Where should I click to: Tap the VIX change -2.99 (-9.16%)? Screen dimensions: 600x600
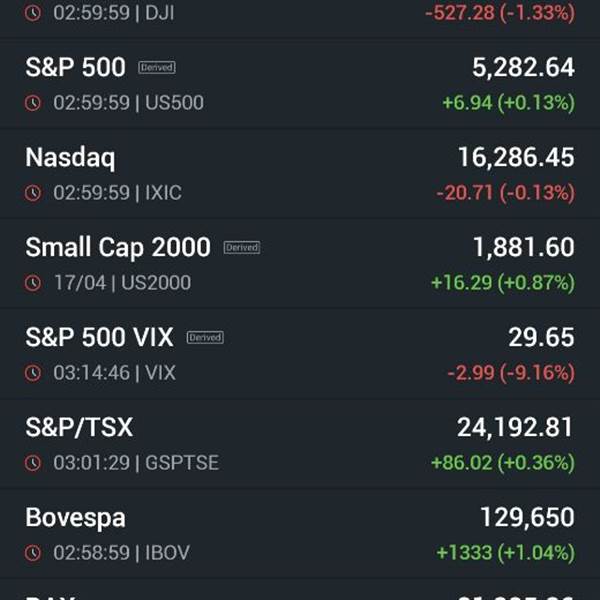511,373
